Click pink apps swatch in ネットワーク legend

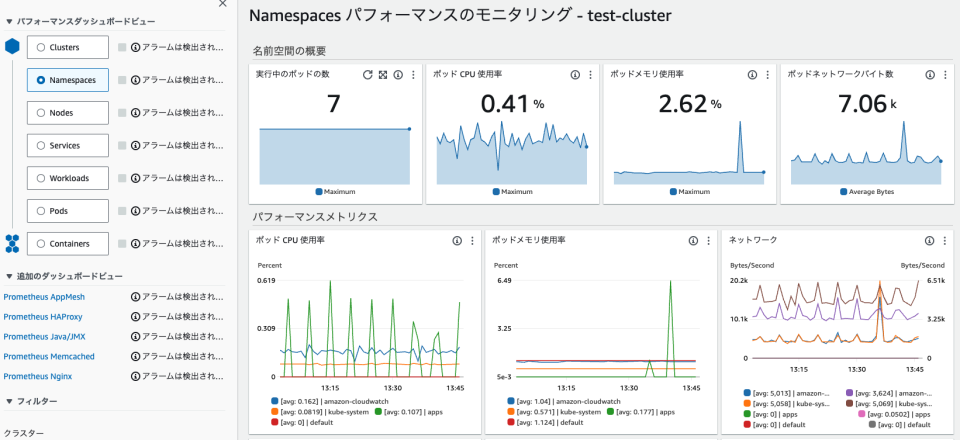click(x=861, y=414)
